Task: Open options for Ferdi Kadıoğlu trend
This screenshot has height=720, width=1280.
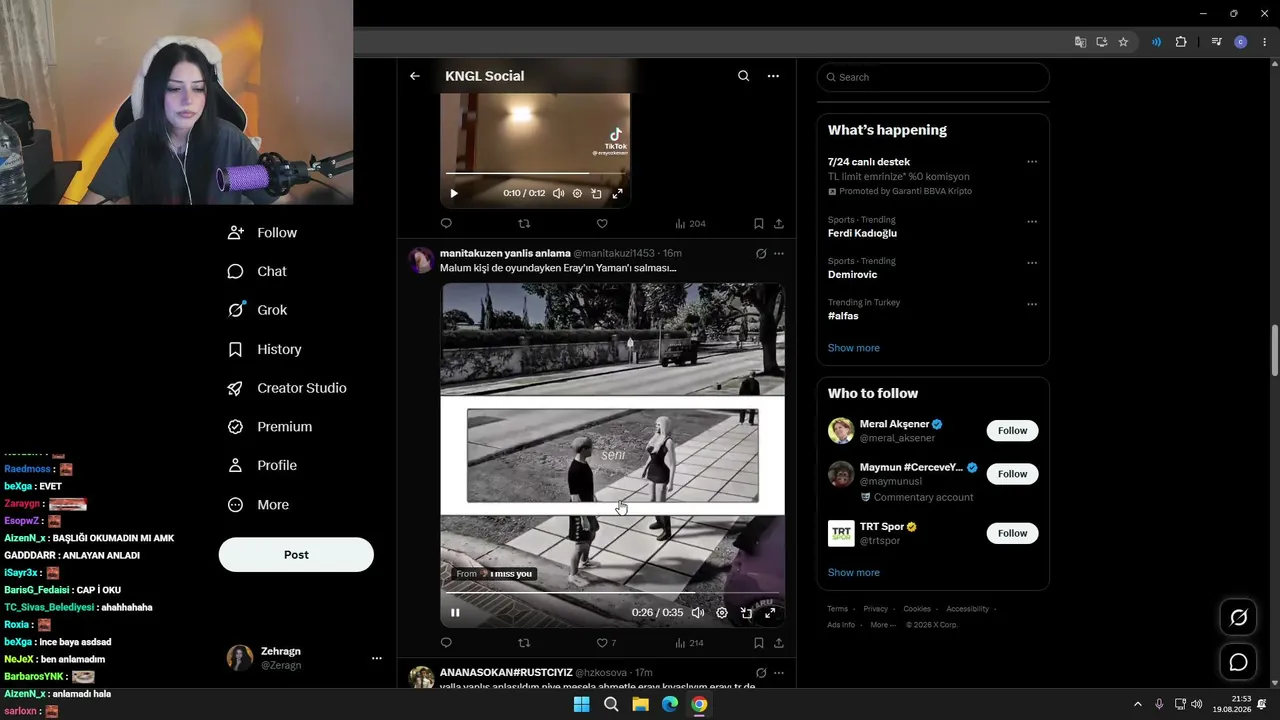Action: (1032, 221)
